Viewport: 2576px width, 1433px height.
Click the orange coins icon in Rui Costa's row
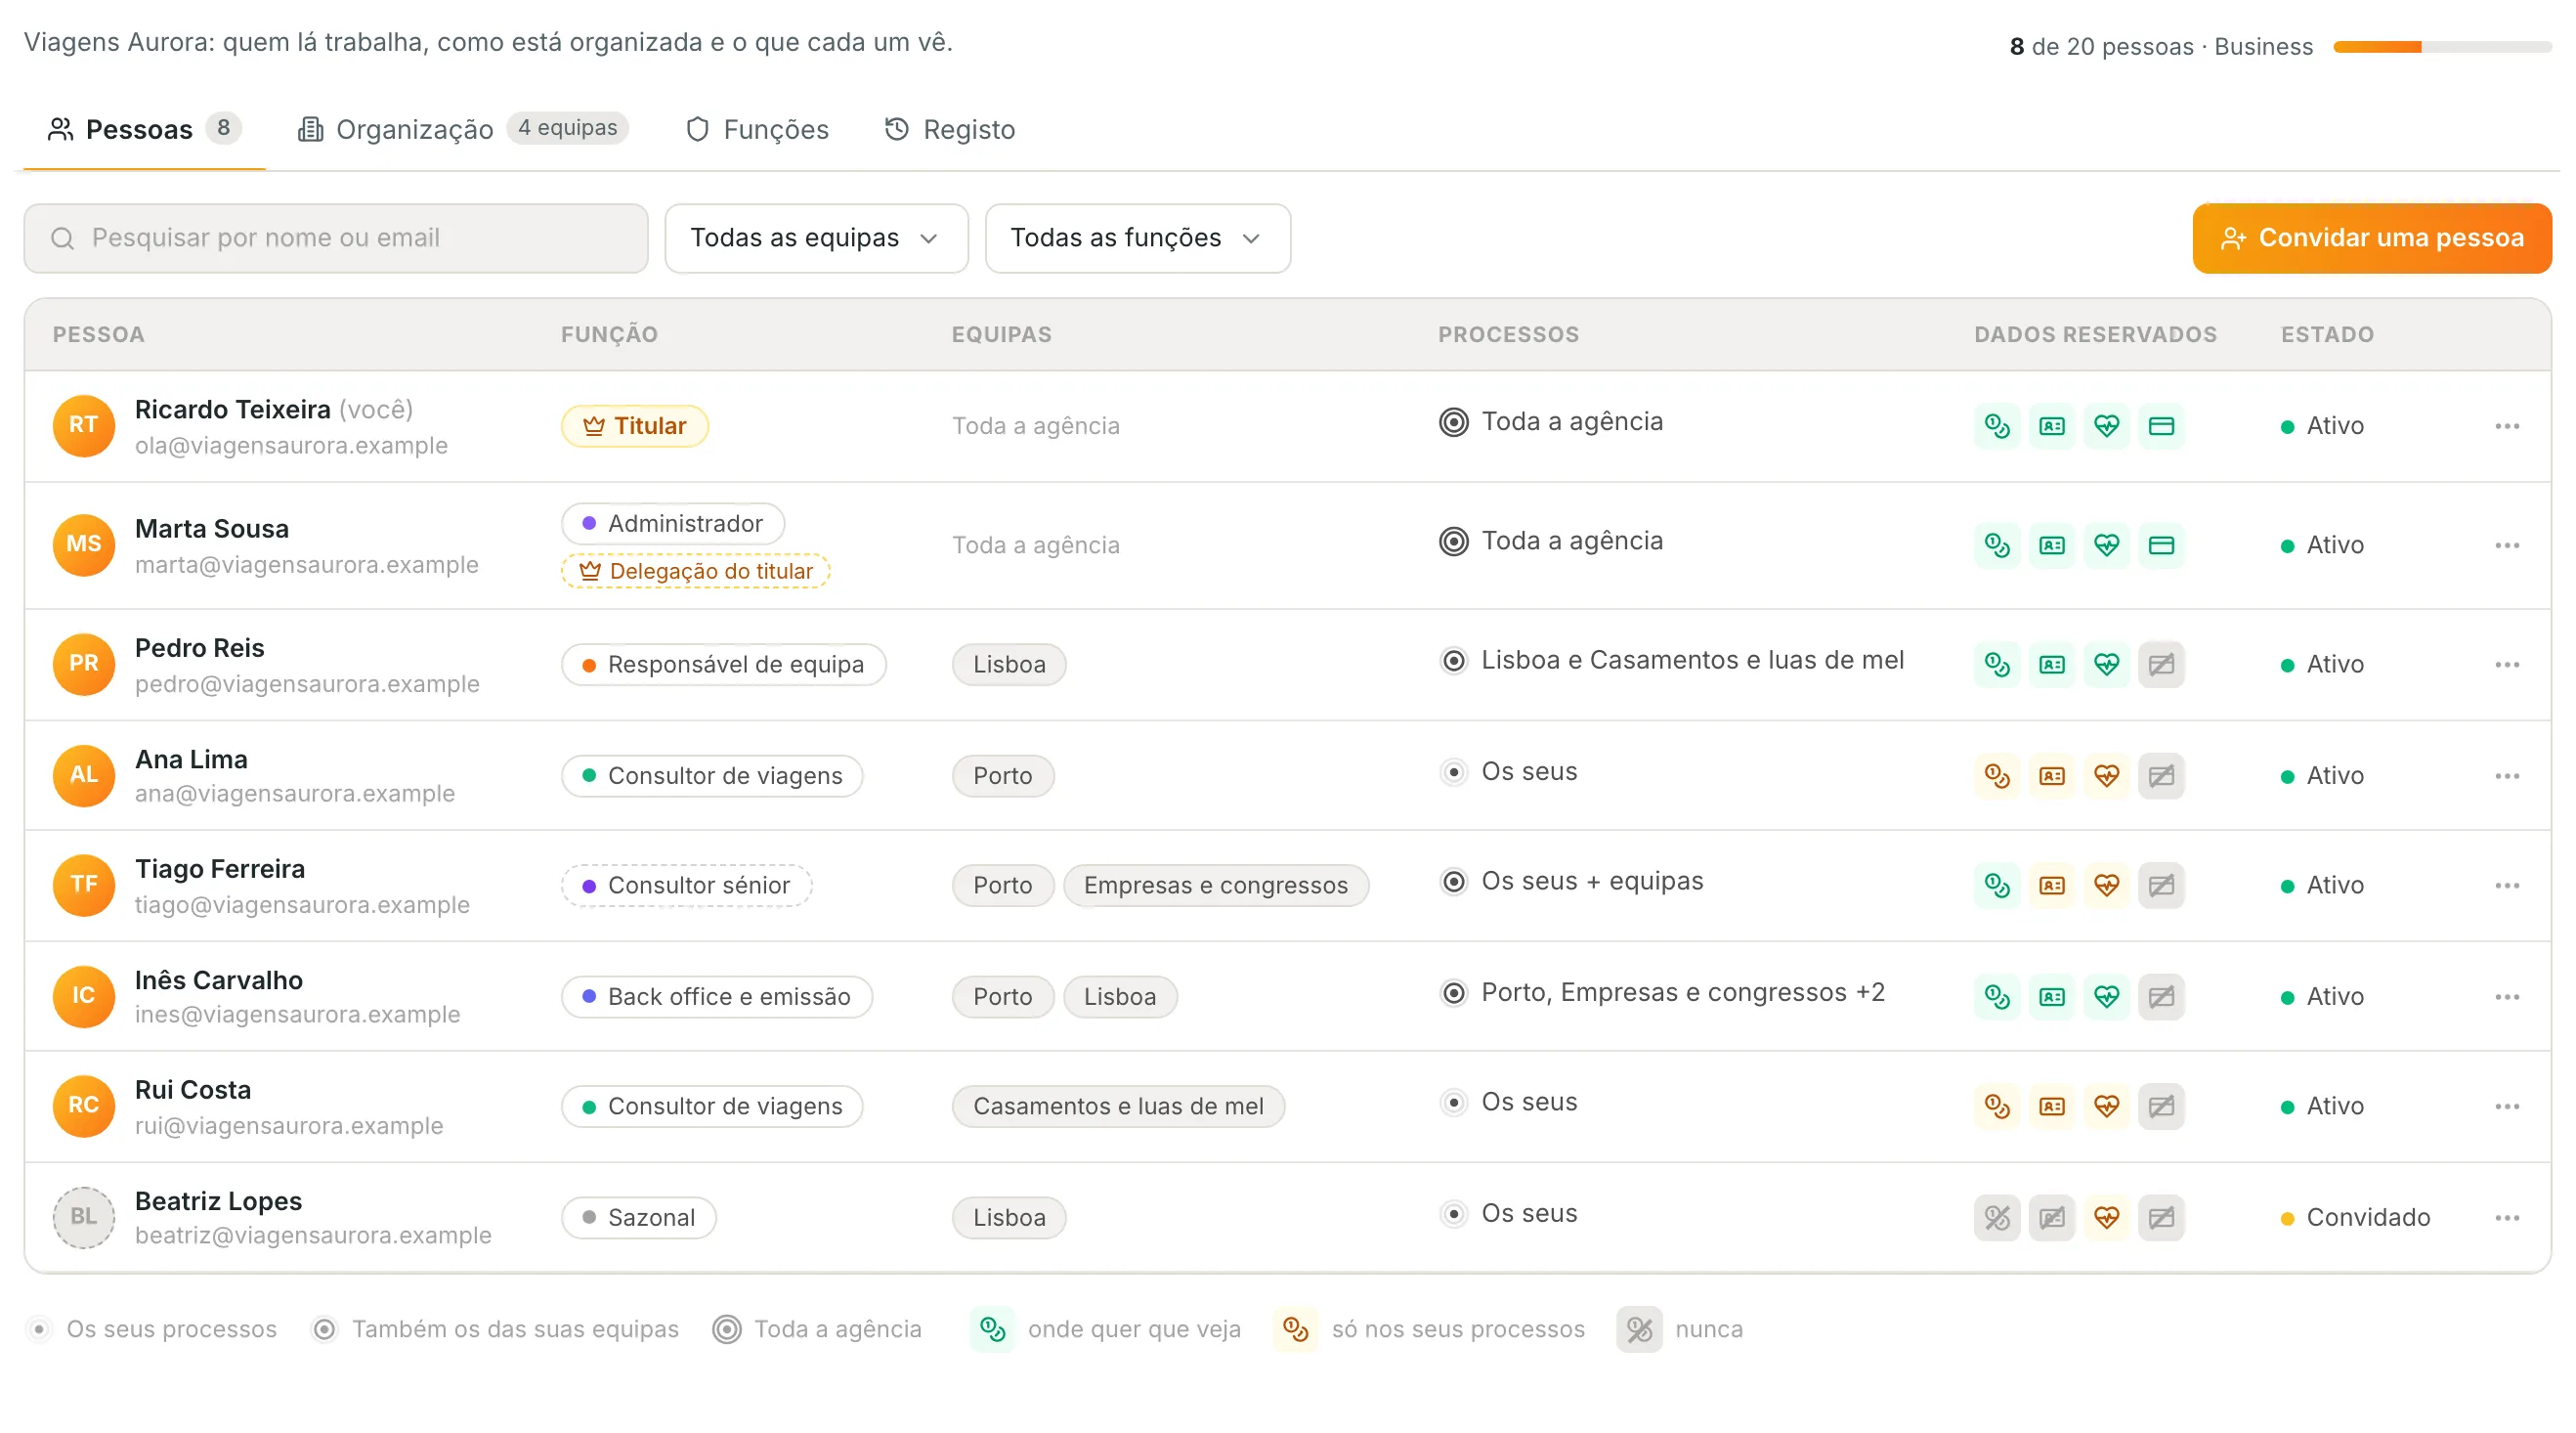[1997, 1106]
